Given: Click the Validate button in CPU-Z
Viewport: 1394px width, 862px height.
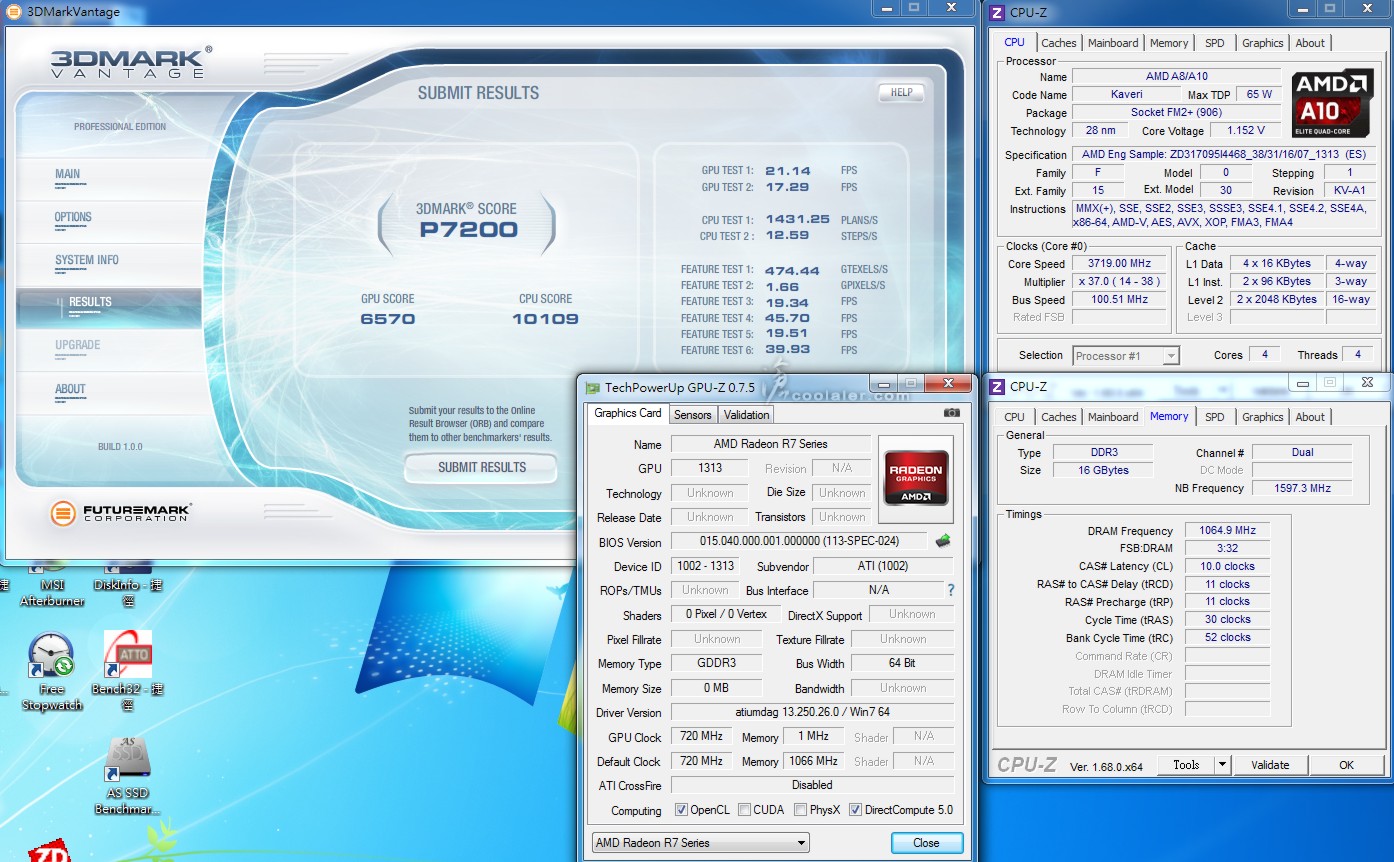Looking at the screenshot, I should pos(1270,765).
